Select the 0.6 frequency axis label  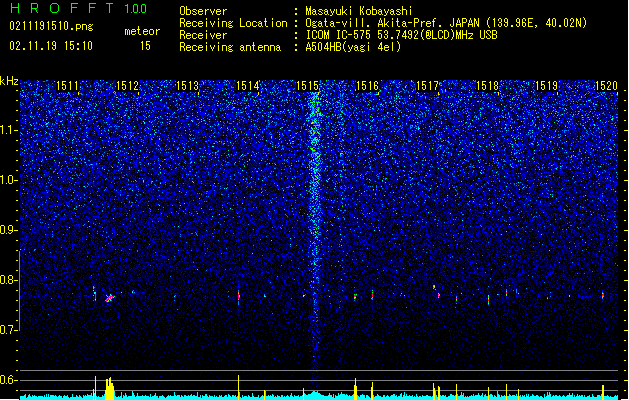[9, 380]
